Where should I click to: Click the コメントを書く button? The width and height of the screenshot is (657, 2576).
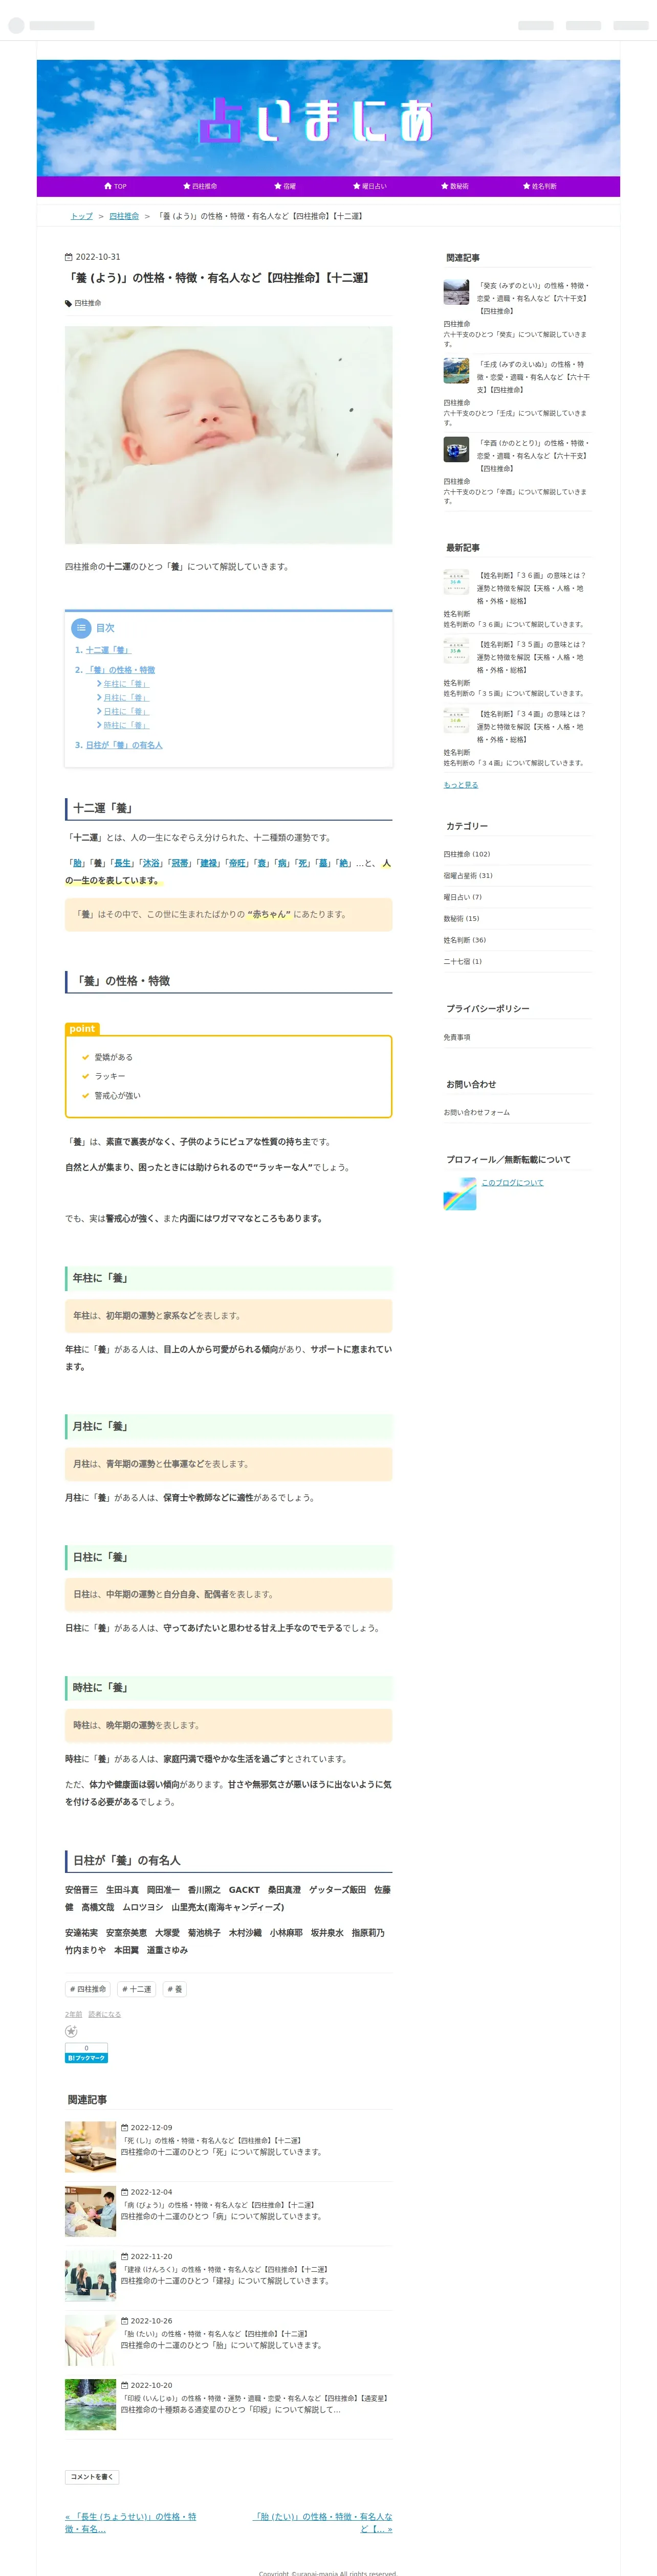(x=92, y=2477)
